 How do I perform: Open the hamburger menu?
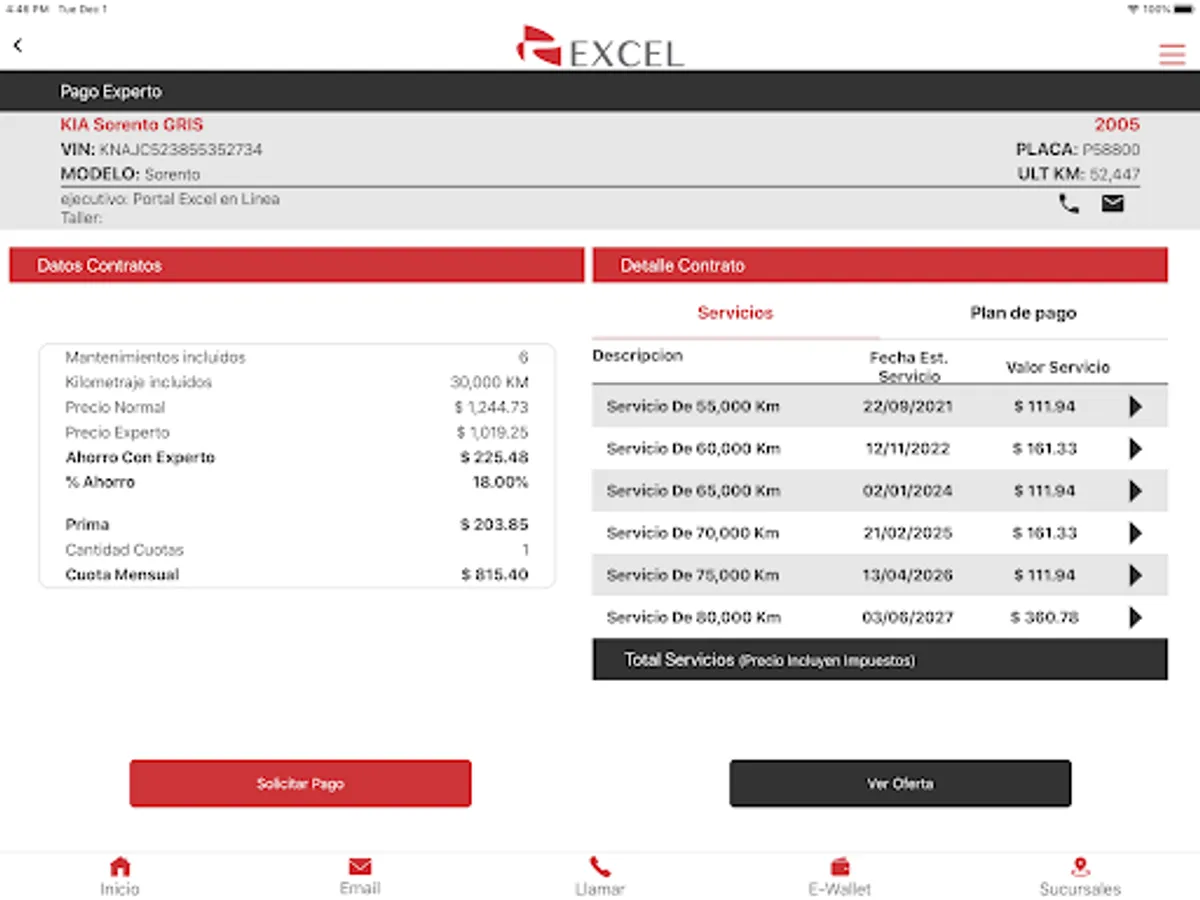click(x=1172, y=55)
